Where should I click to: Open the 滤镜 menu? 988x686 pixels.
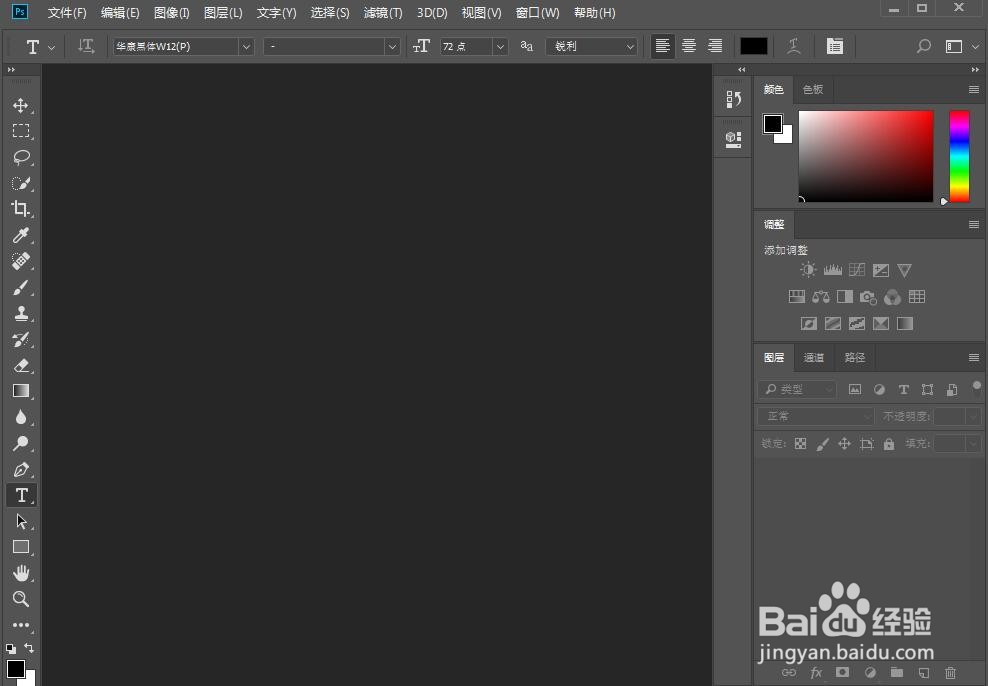point(382,13)
